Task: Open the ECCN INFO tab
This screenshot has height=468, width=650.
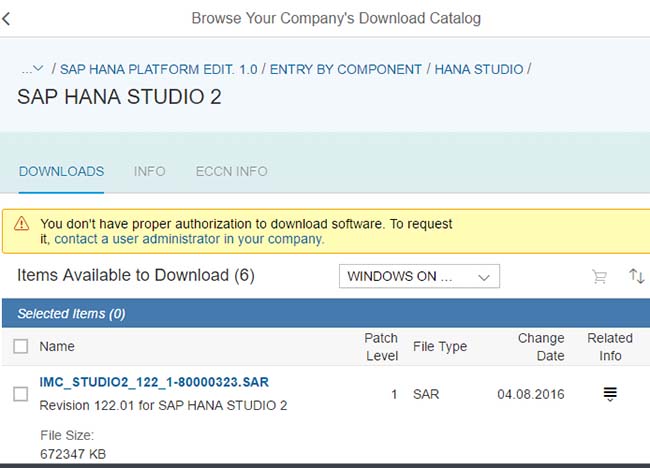Action: pyautogui.click(x=232, y=171)
